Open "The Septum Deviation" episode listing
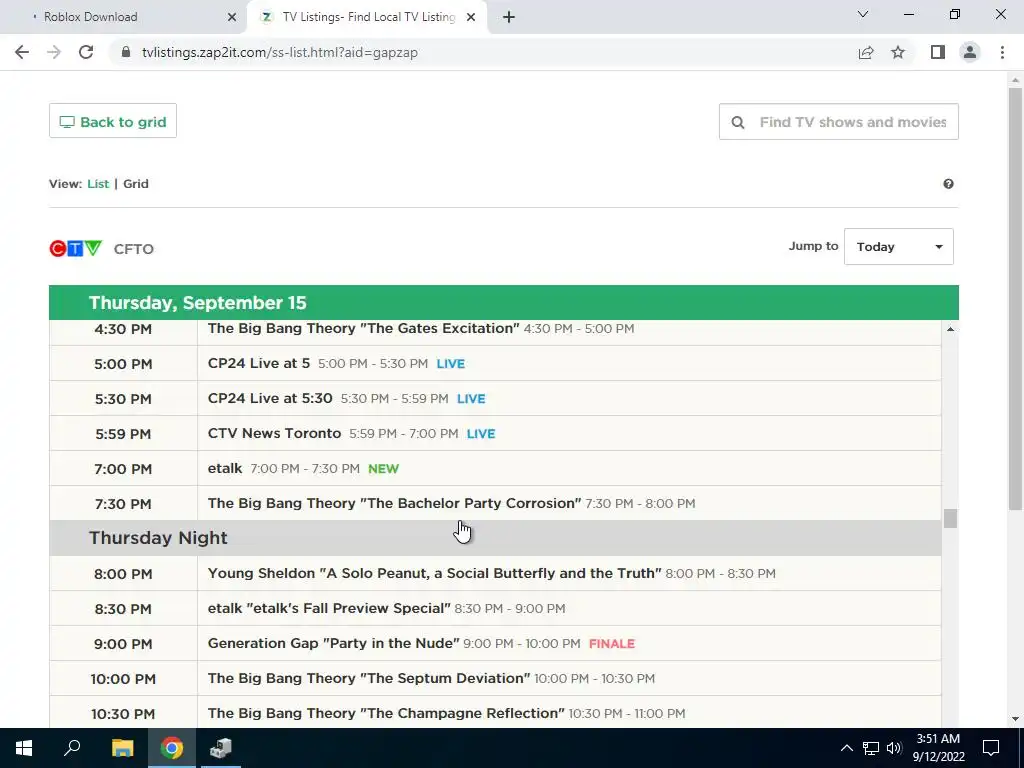1024x768 pixels. [369, 678]
